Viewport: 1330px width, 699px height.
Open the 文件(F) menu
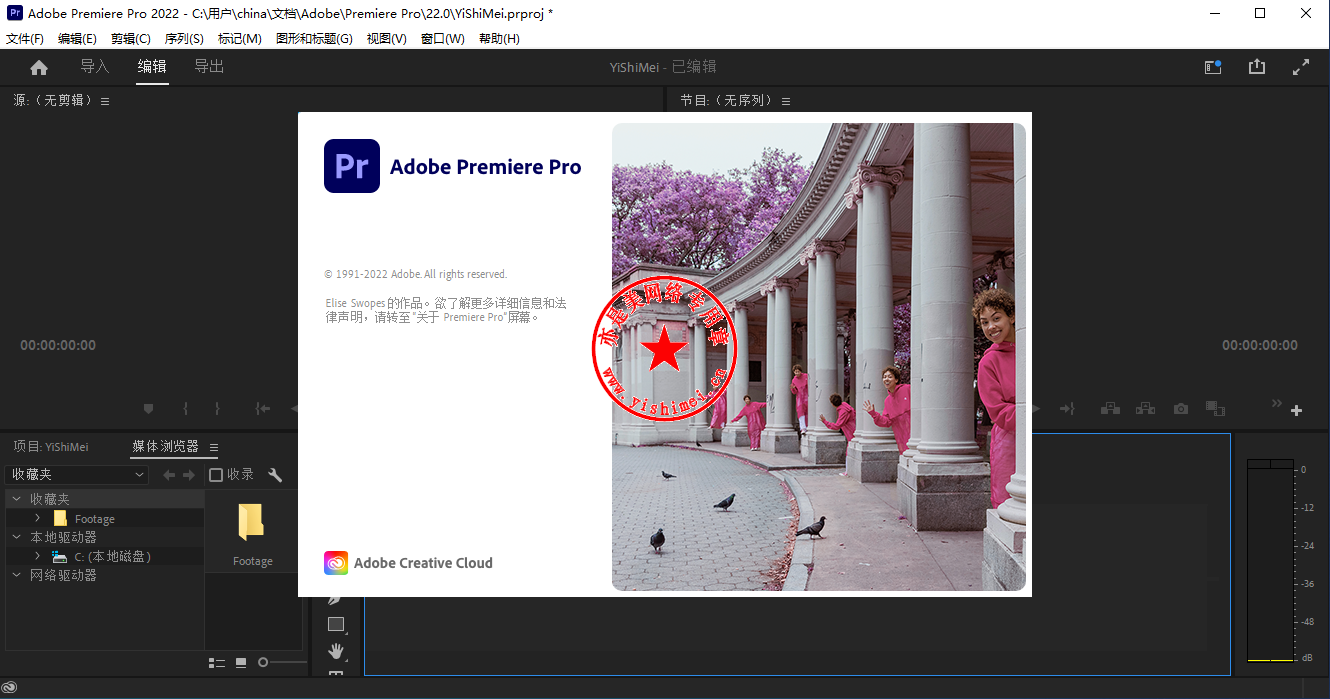25,39
